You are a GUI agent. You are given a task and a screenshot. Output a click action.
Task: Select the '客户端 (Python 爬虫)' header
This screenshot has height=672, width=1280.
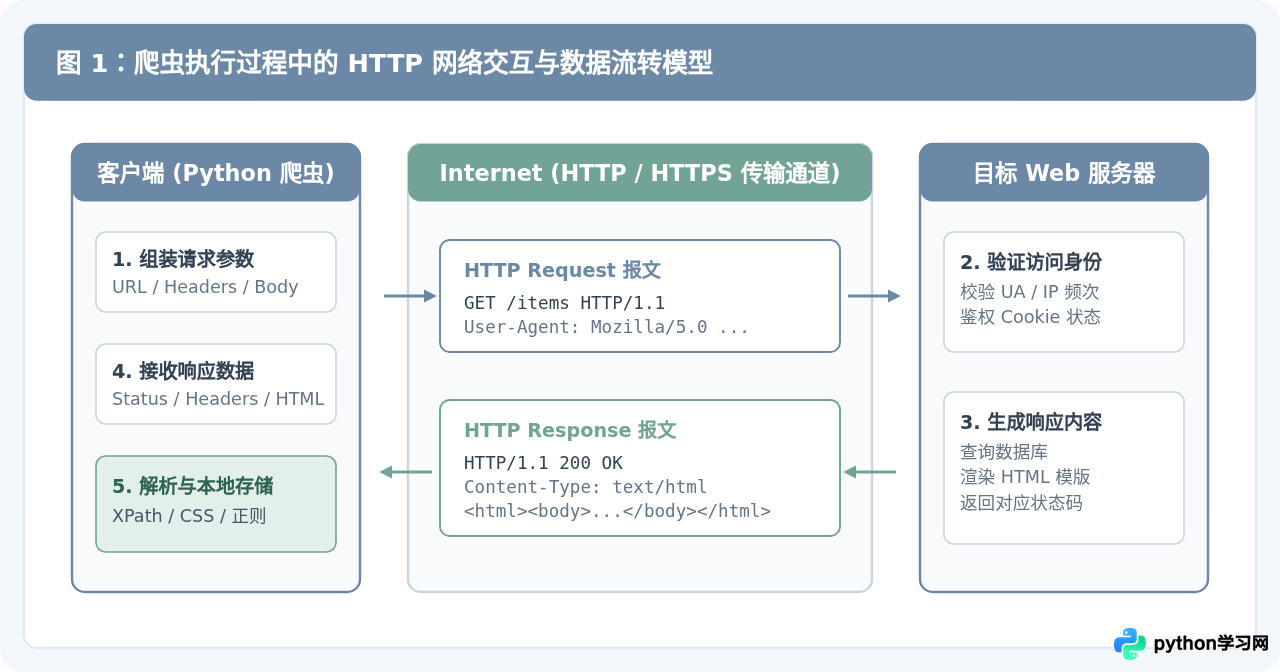(x=216, y=173)
